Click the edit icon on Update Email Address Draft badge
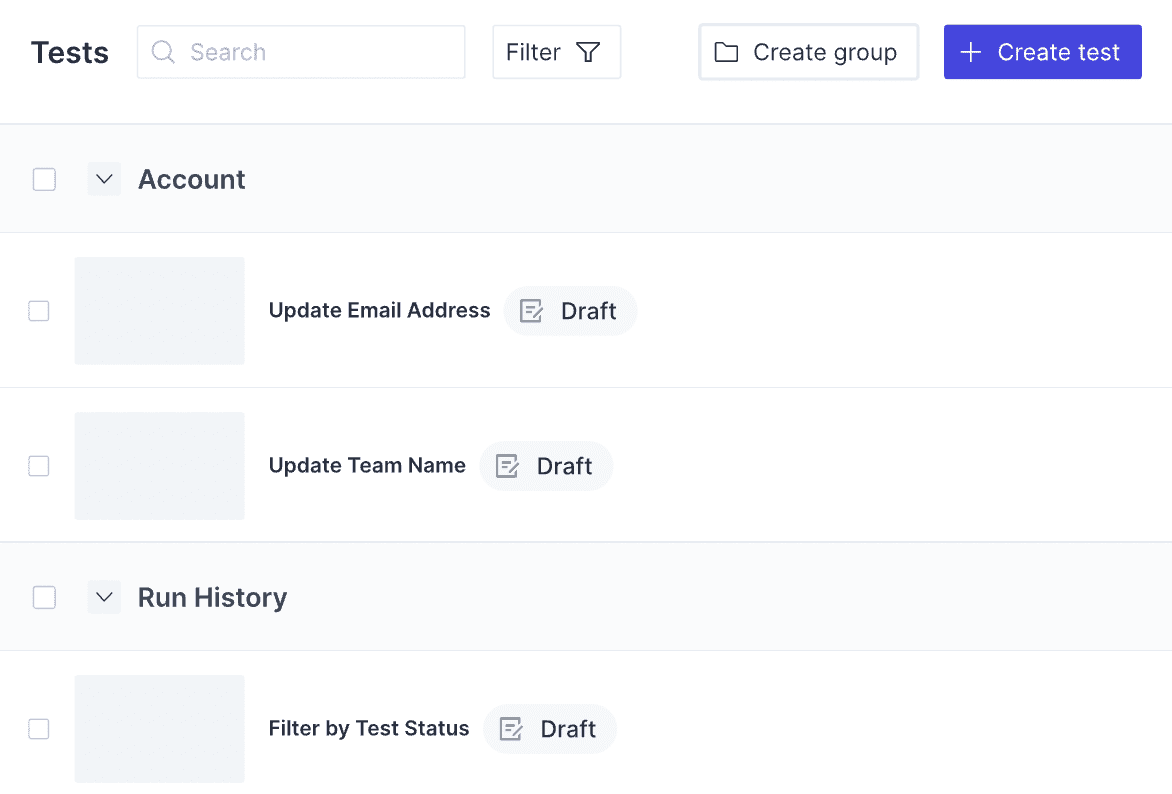The width and height of the screenshot is (1172, 794). point(531,311)
